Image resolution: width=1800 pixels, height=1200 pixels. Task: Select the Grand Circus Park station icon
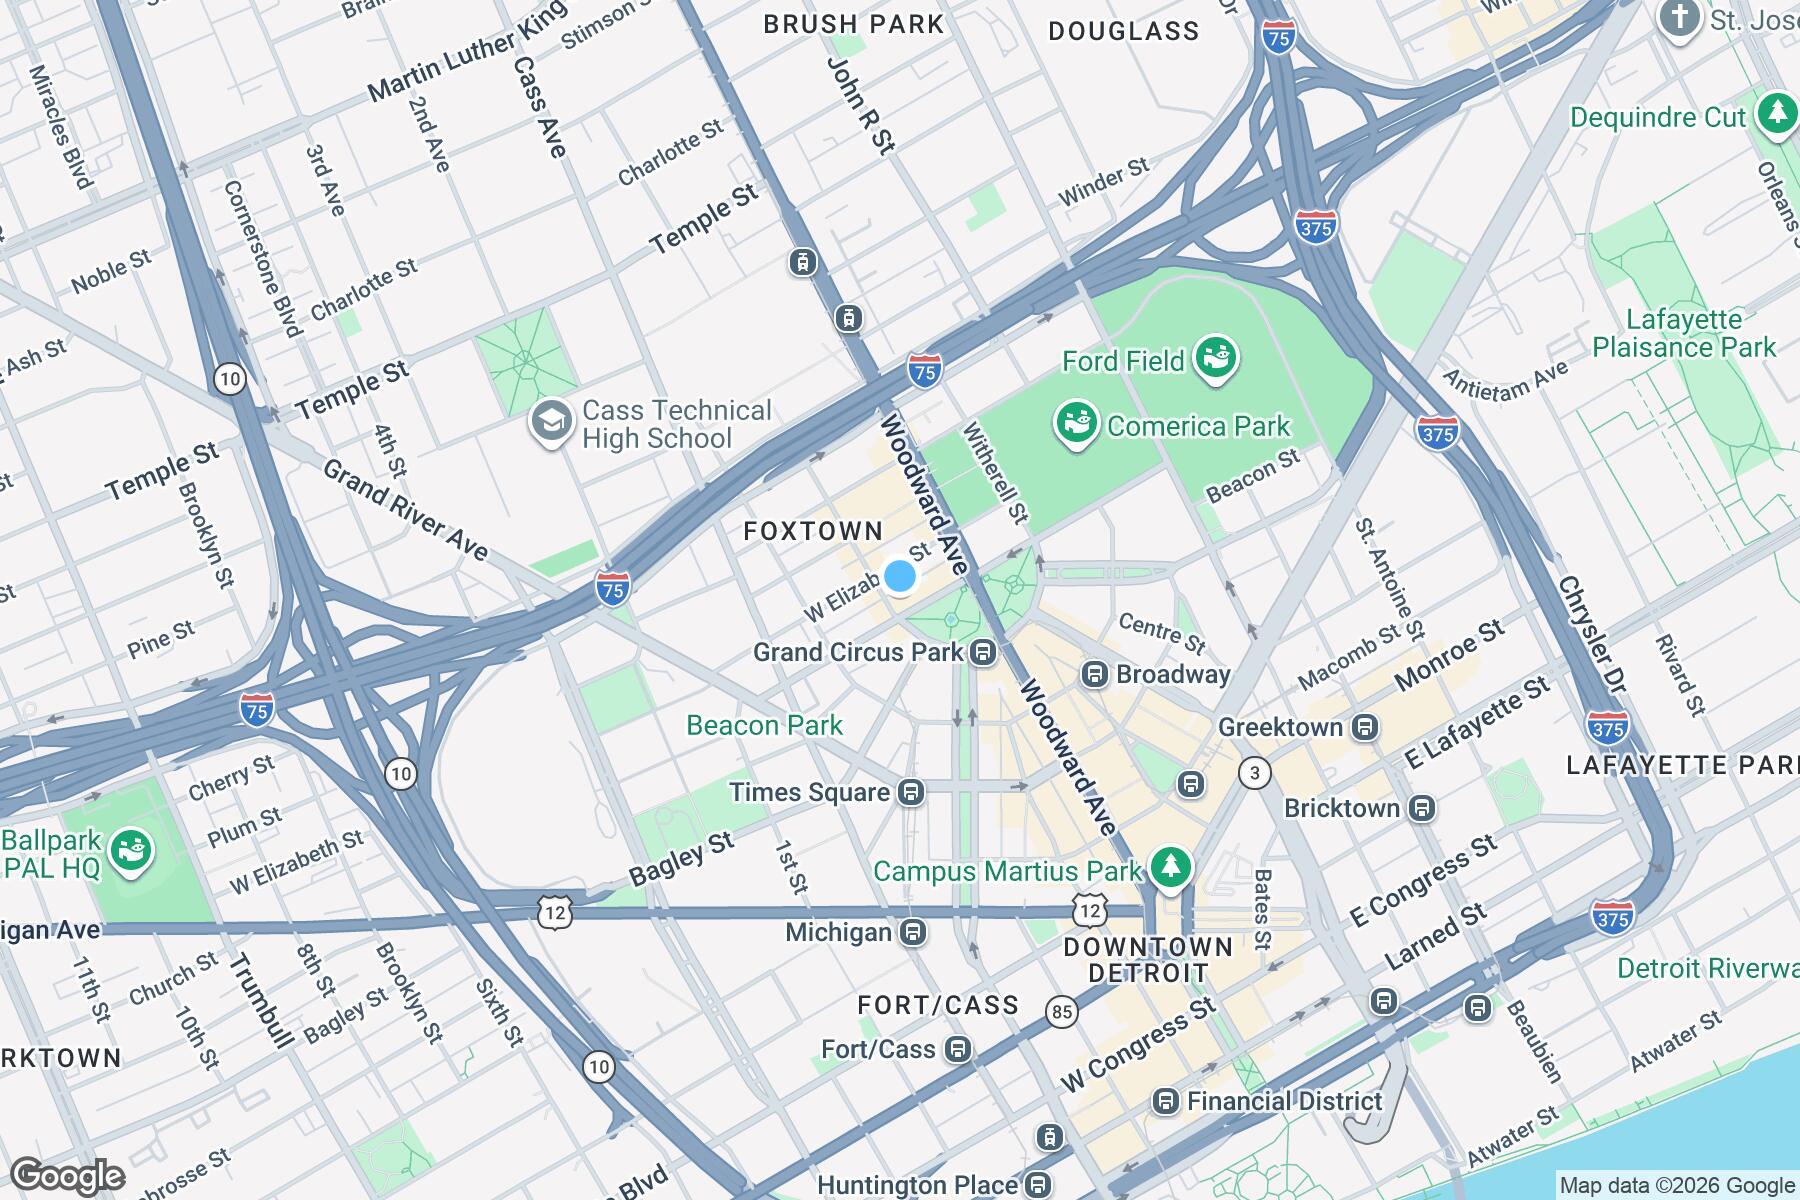coord(983,653)
